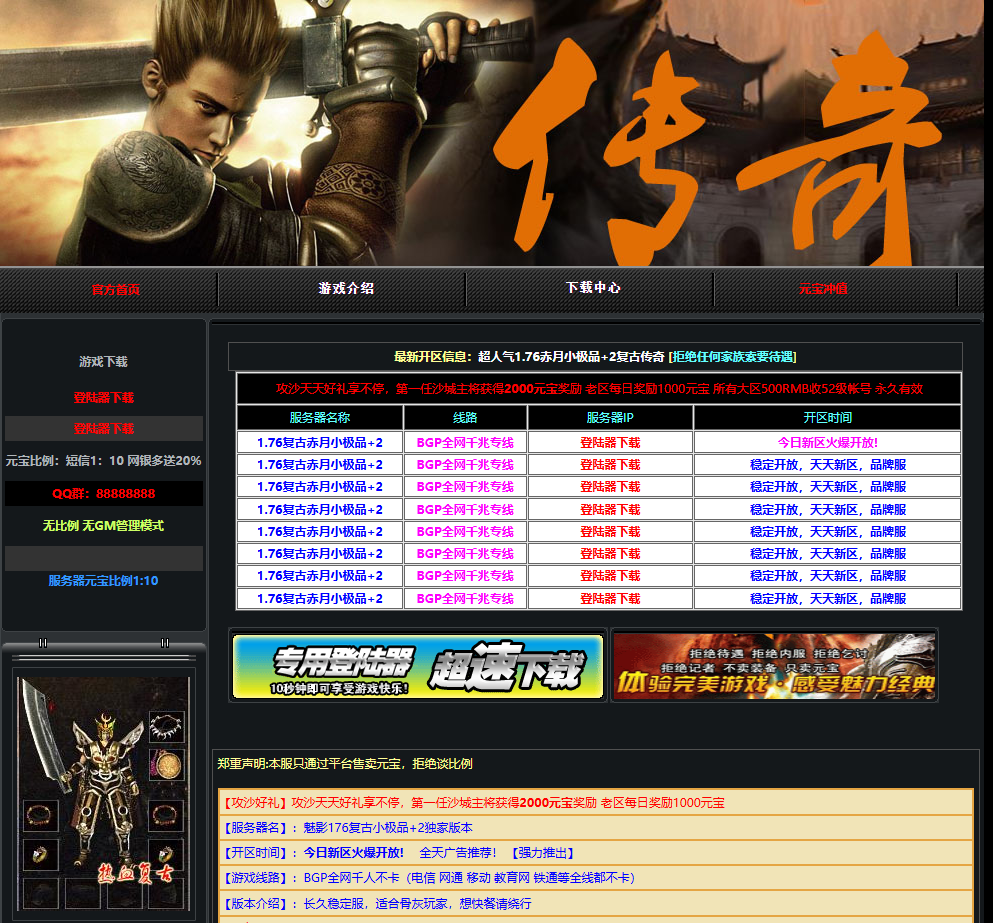Viewport: 993px width, 923px height.
Task: Open the 下载中心 navigation tab
Action: pyautogui.click(x=593, y=288)
